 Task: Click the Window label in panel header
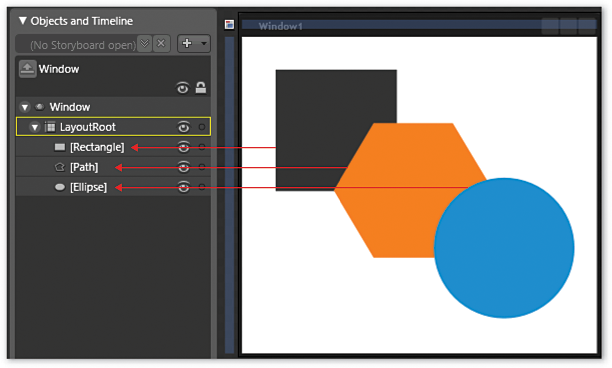pos(59,69)
